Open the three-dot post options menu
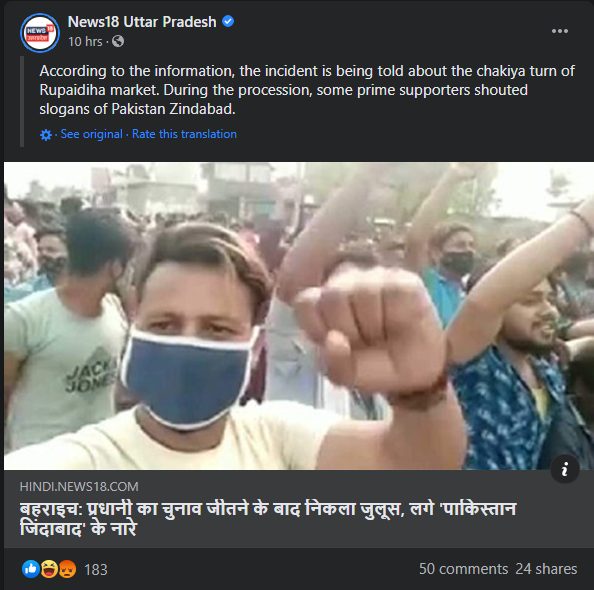Screen dimensions: 594x590 [560, 31]
